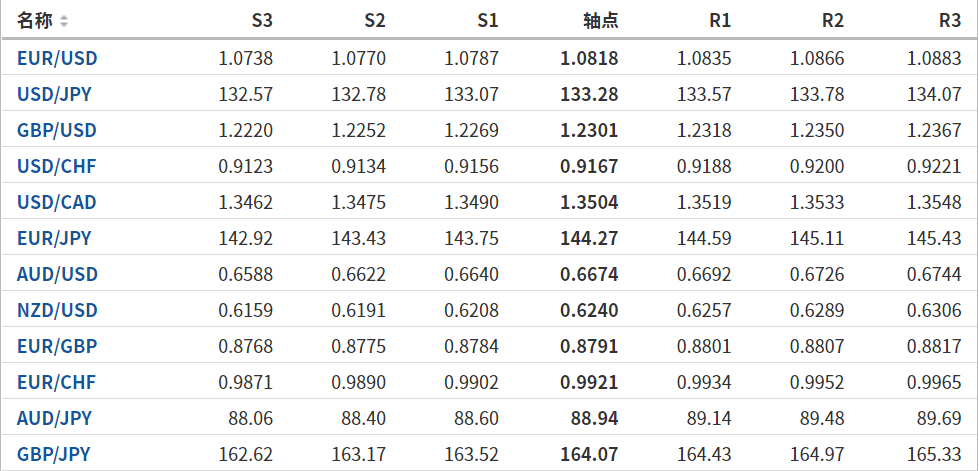Click the sort arrows icon beside 名称
979x471 pixels.
[x=65, y=21]
